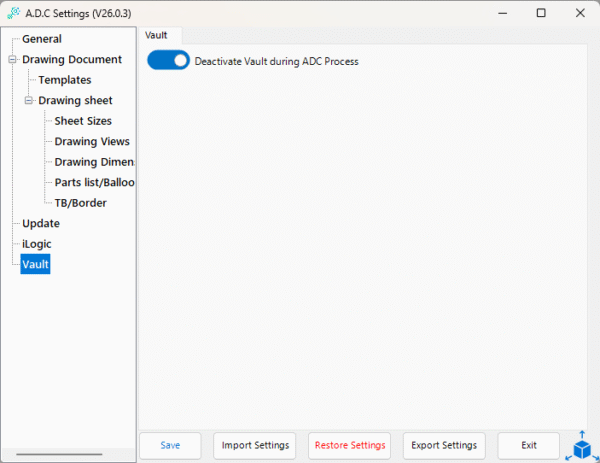The image size is (600, 463).
Task: Open Drawing Views settings
Action: point(92,142)
